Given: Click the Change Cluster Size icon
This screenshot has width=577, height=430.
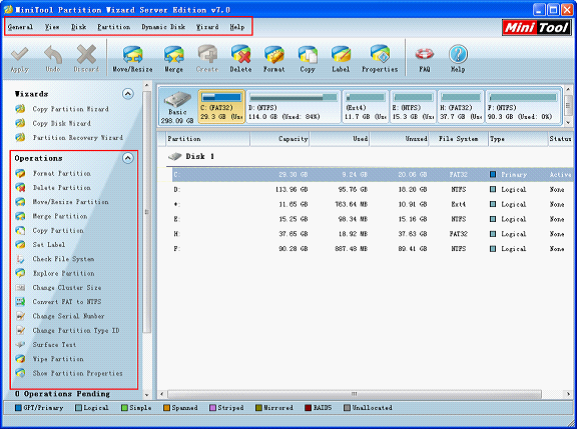Looking at the screenshot, I should (20, 288).
